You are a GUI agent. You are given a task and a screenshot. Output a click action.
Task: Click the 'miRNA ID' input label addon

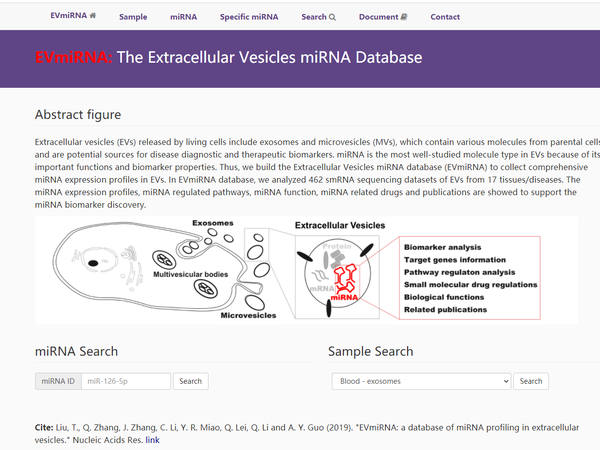coord(57,381)
